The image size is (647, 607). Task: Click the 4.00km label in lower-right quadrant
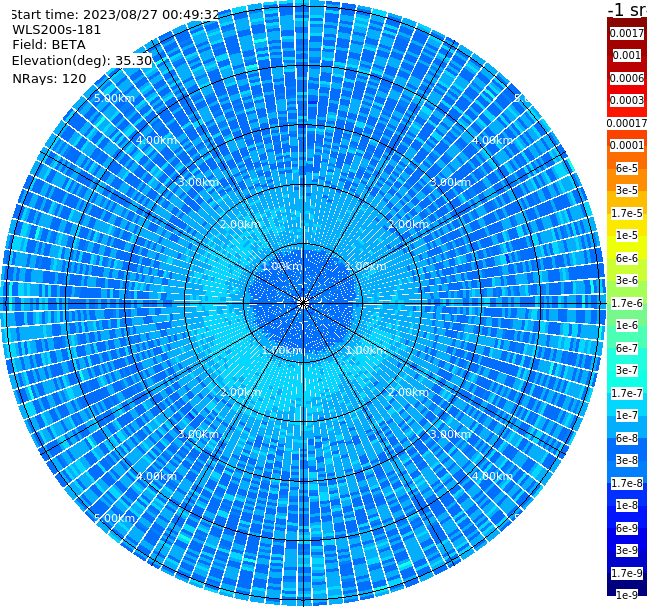click(x=492, y=476)
